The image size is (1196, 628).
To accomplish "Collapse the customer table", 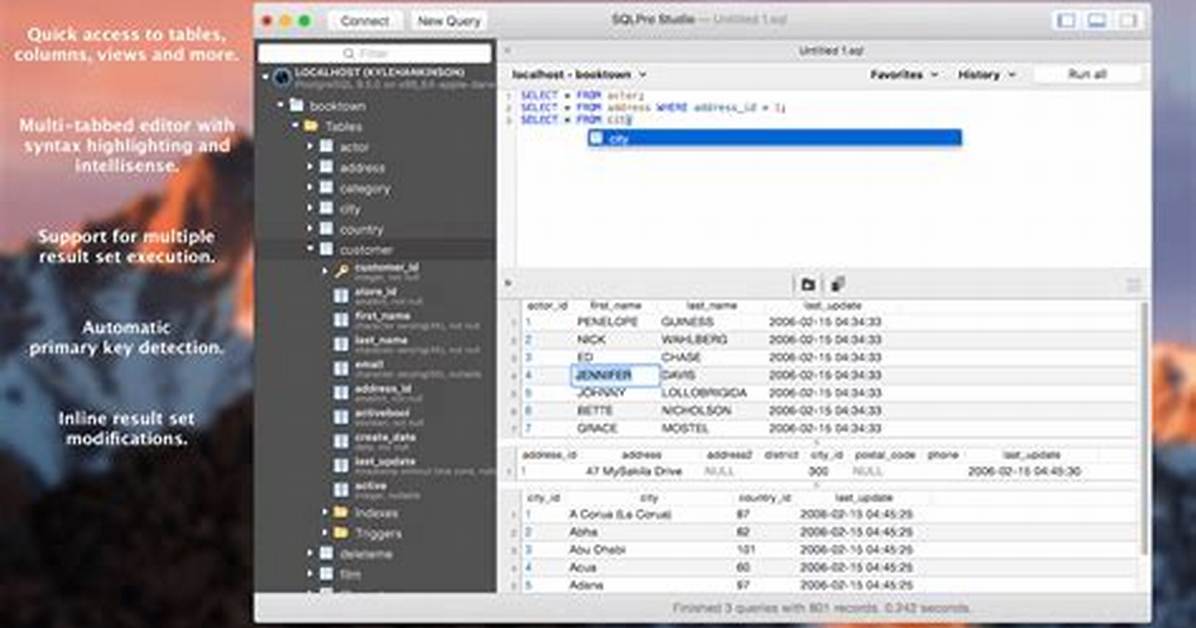I will (310, 249).
